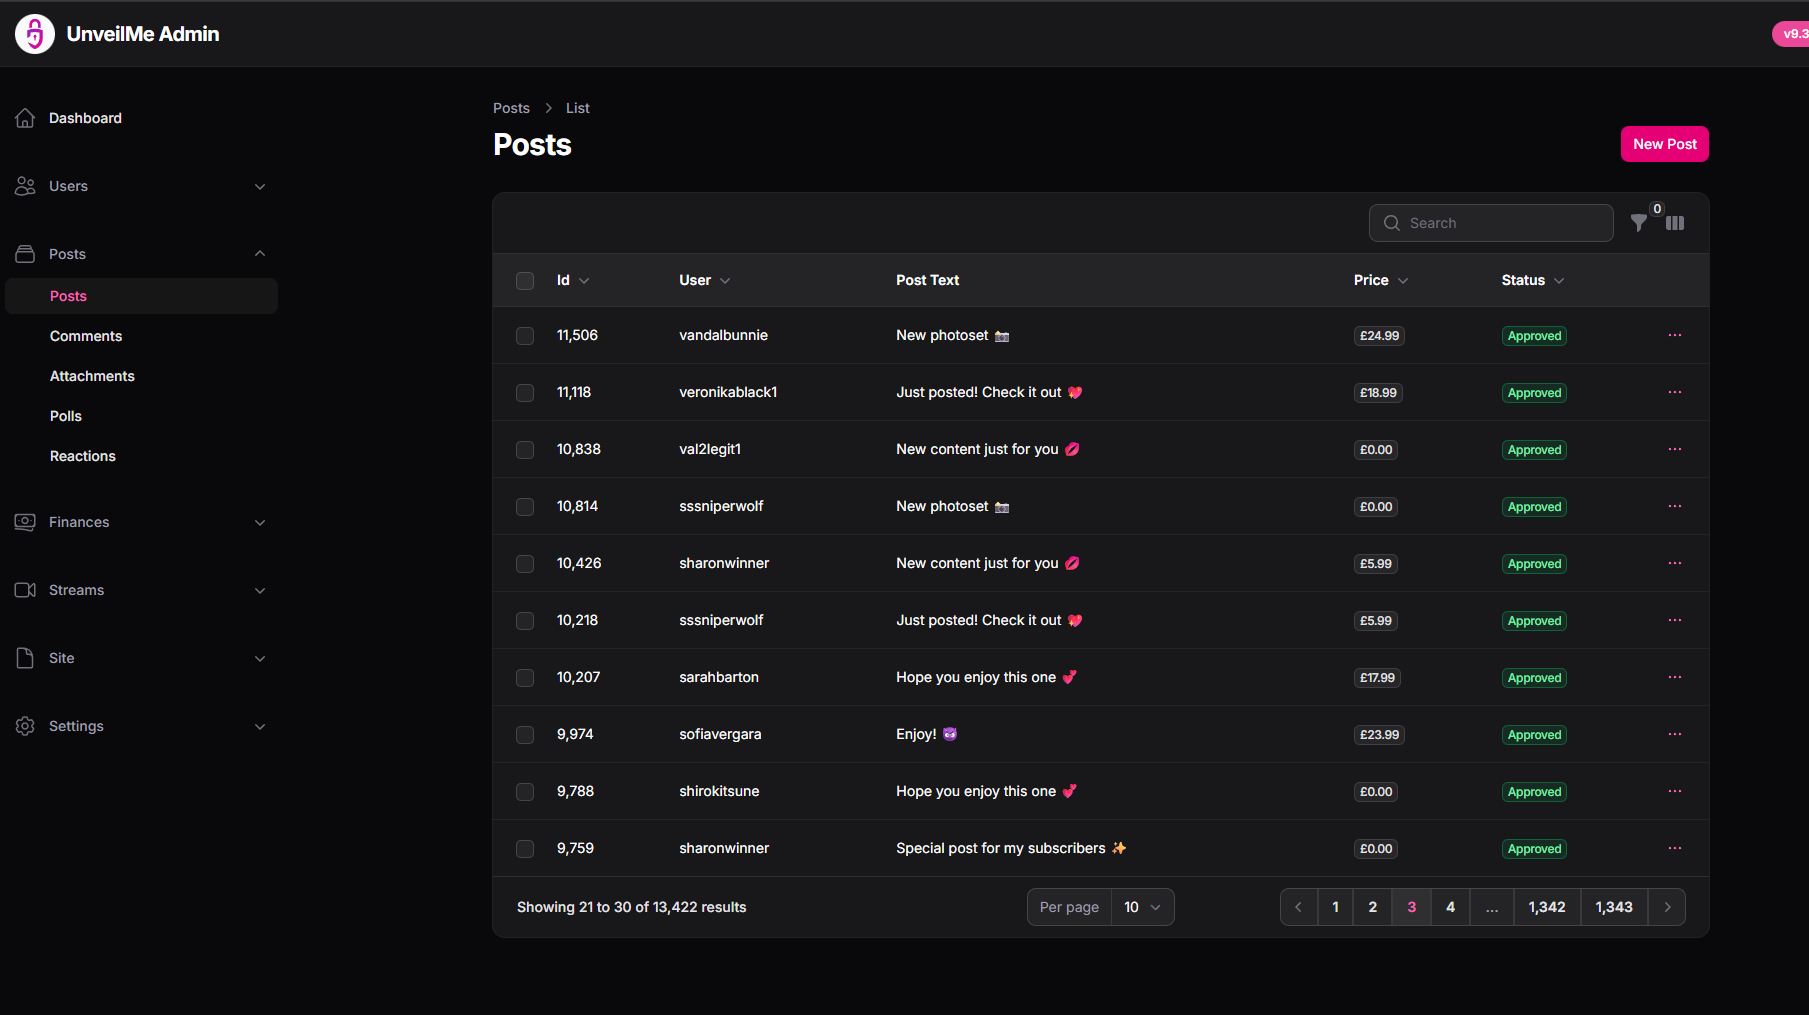The image size is (1809, 1015).
Task: Go to previous page arrow
Action: coord(1298,907)
